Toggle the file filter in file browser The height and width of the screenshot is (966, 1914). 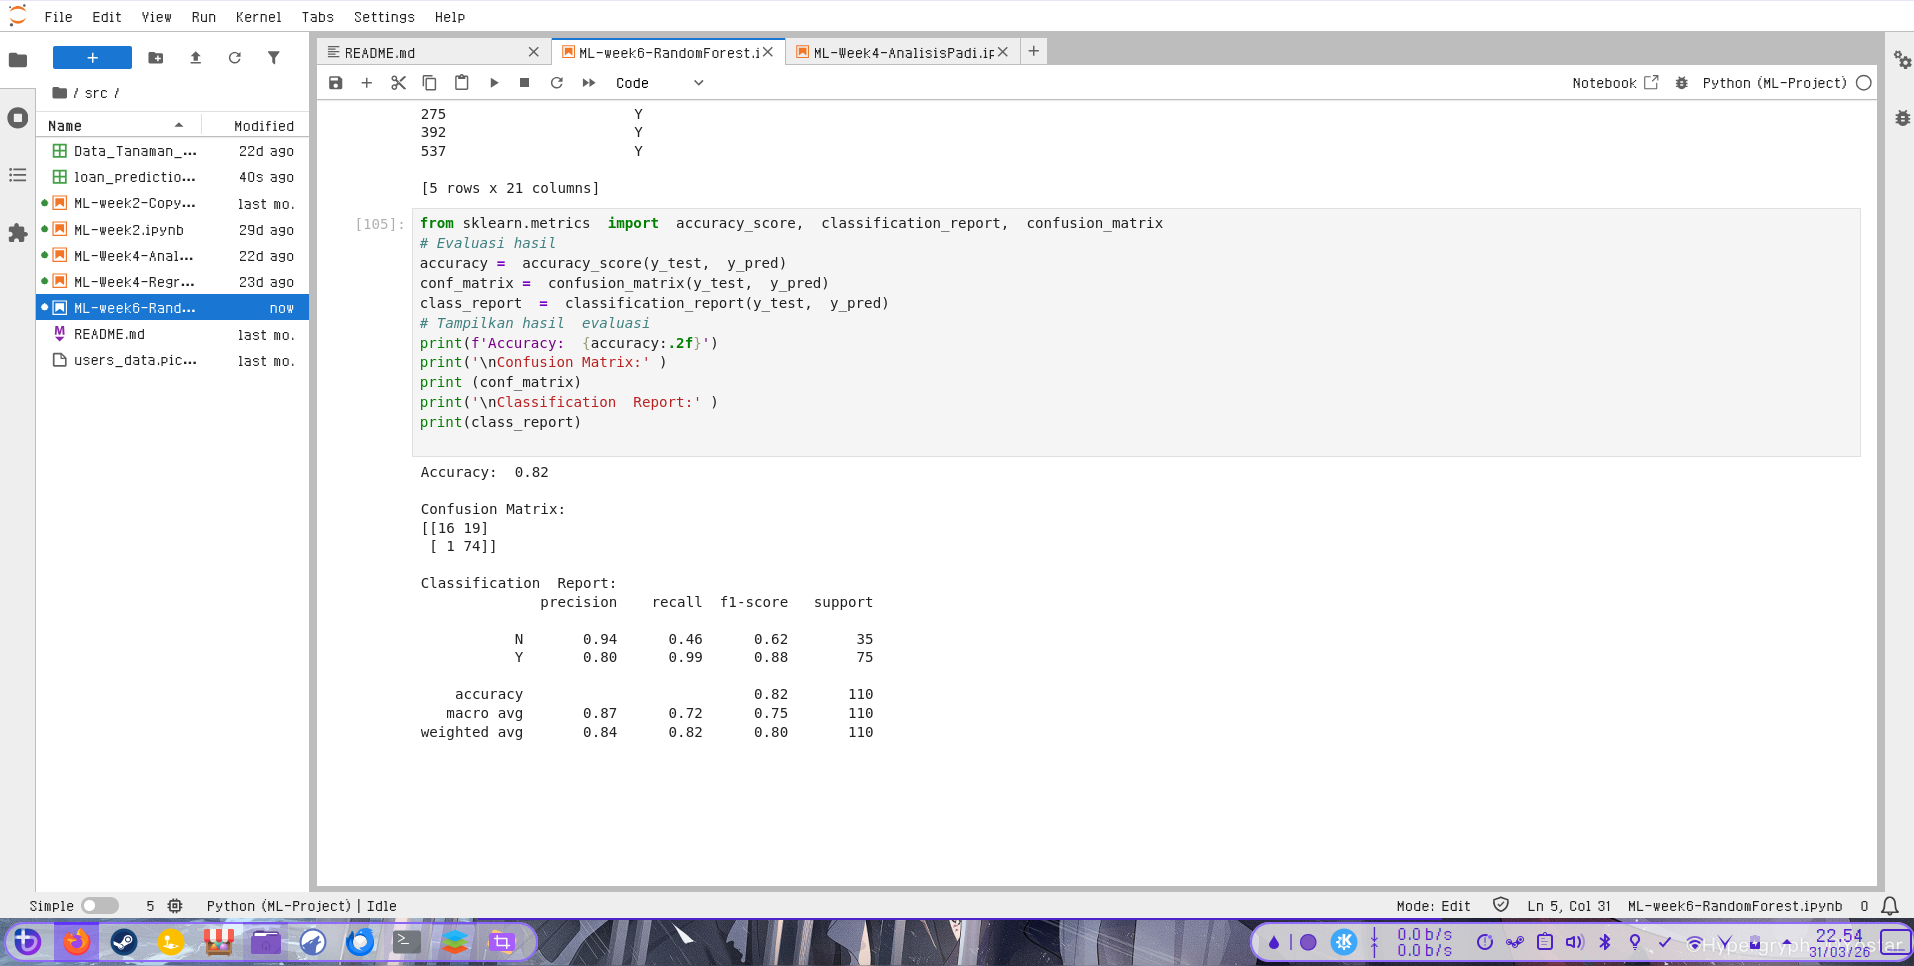pyautogui.click(x=273, y=58)
